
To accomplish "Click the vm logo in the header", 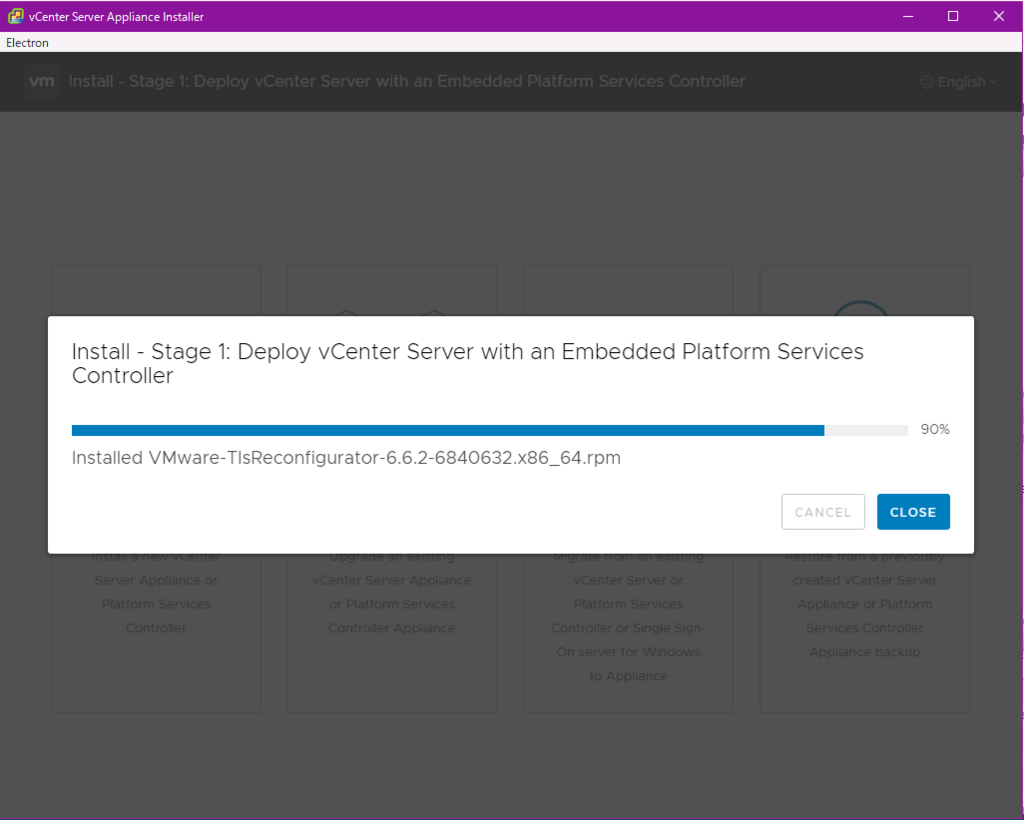I will click(x=42, y=81).
